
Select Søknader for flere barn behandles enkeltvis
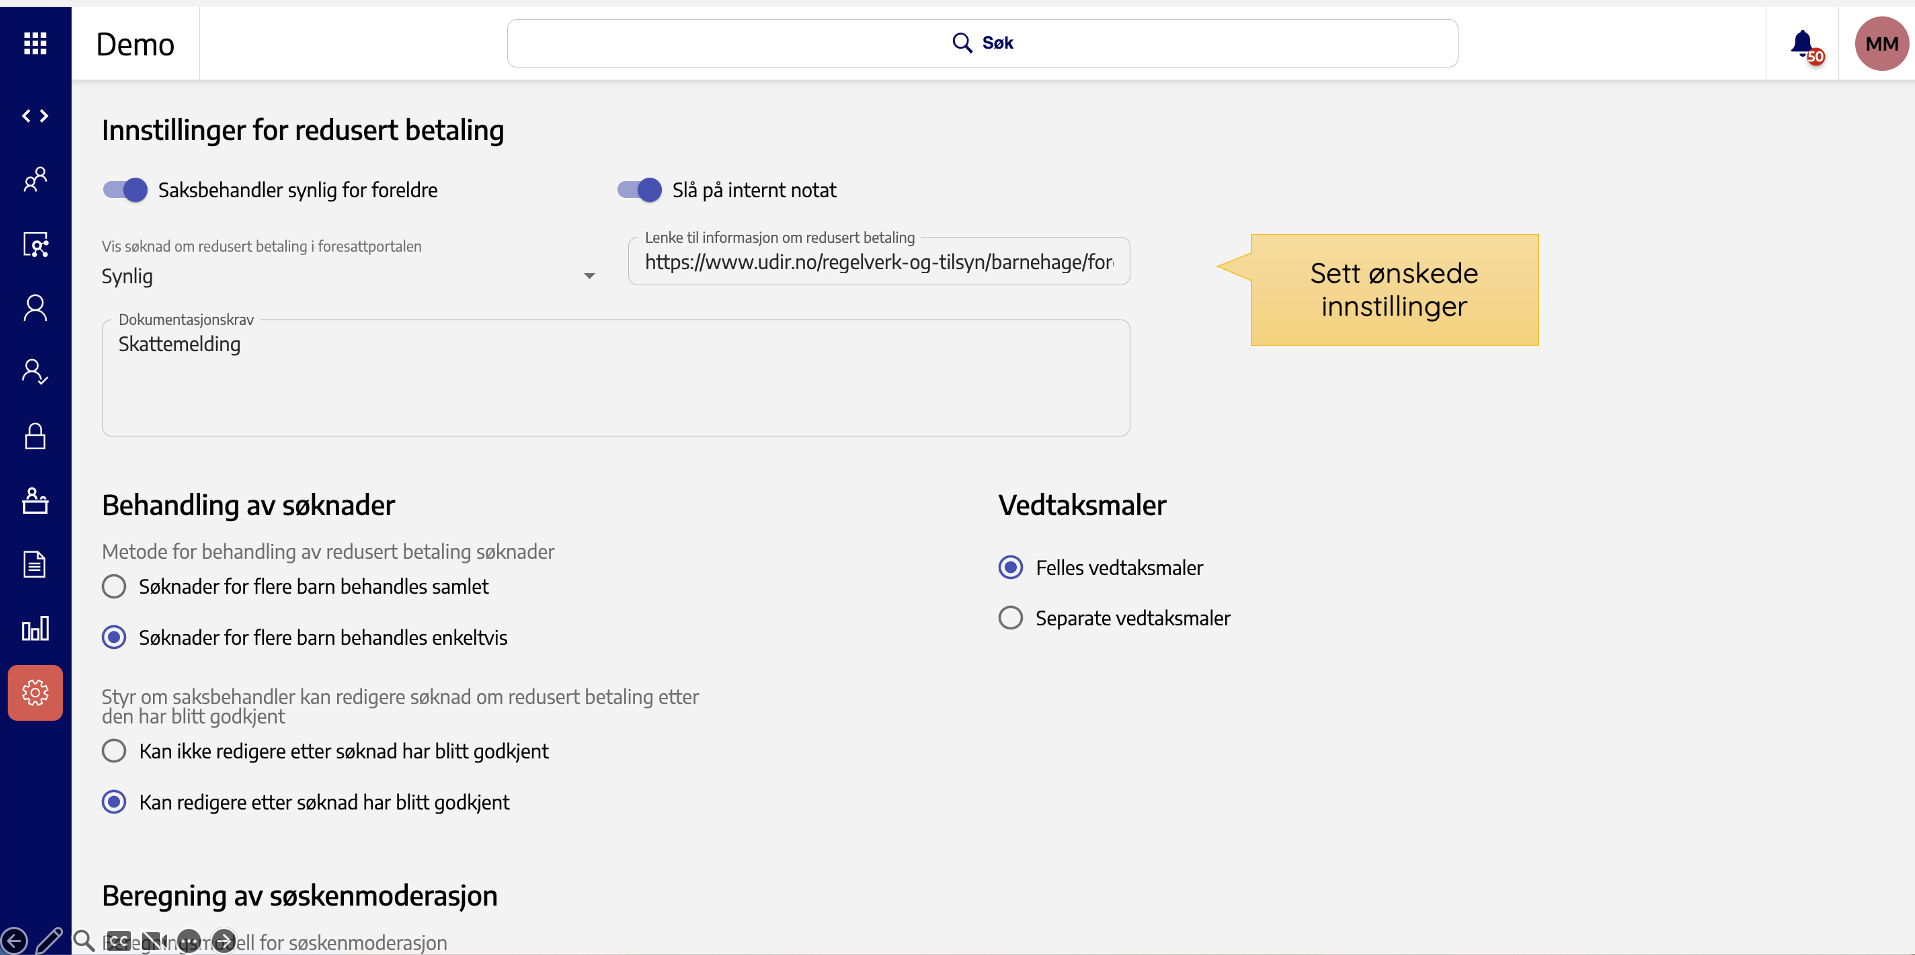pyautogui.click(x=114, y=638)
